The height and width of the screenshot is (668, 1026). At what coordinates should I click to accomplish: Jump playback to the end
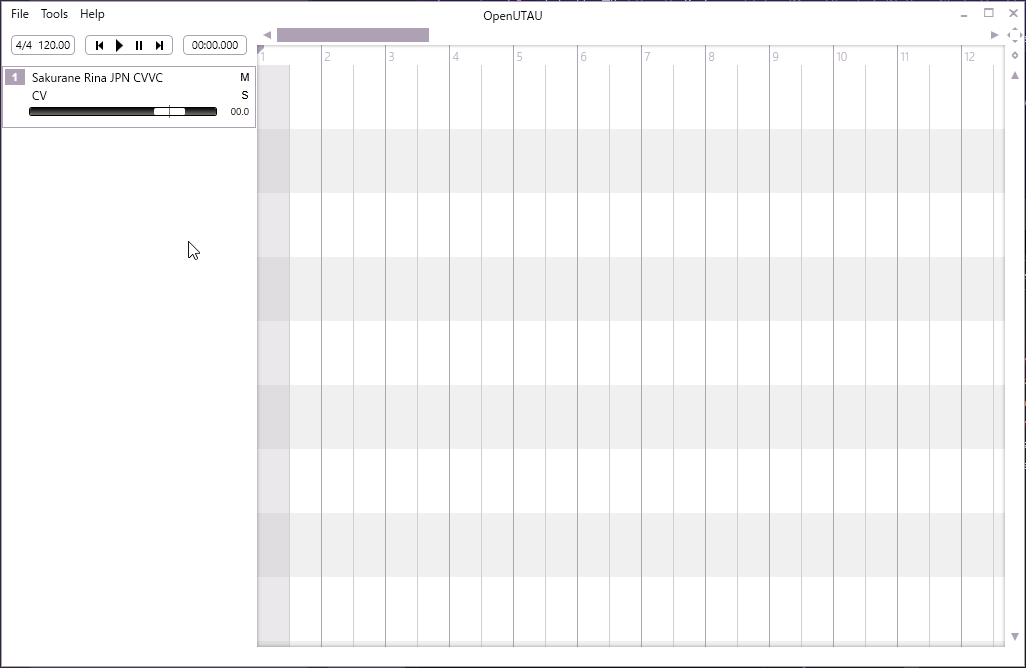tap(159, 45)
